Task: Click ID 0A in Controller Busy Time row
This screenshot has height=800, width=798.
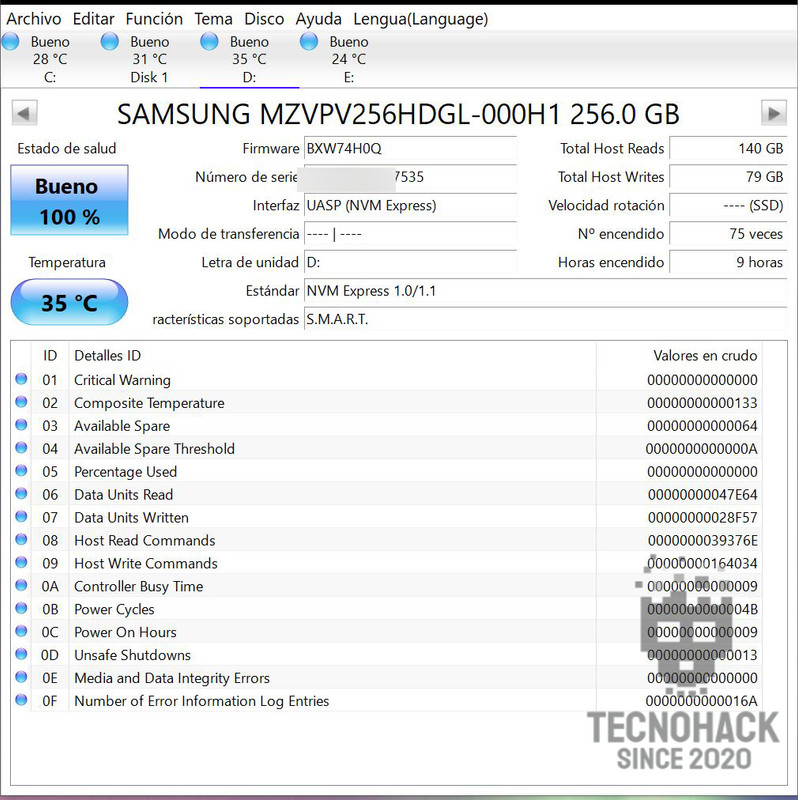Action: [50, 587]
